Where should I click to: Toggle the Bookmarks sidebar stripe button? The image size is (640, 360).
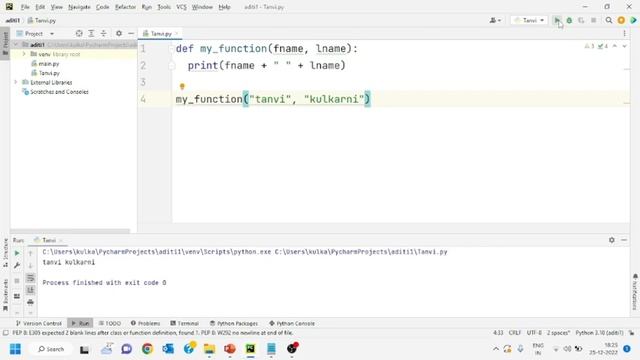(x=5, y=295)
